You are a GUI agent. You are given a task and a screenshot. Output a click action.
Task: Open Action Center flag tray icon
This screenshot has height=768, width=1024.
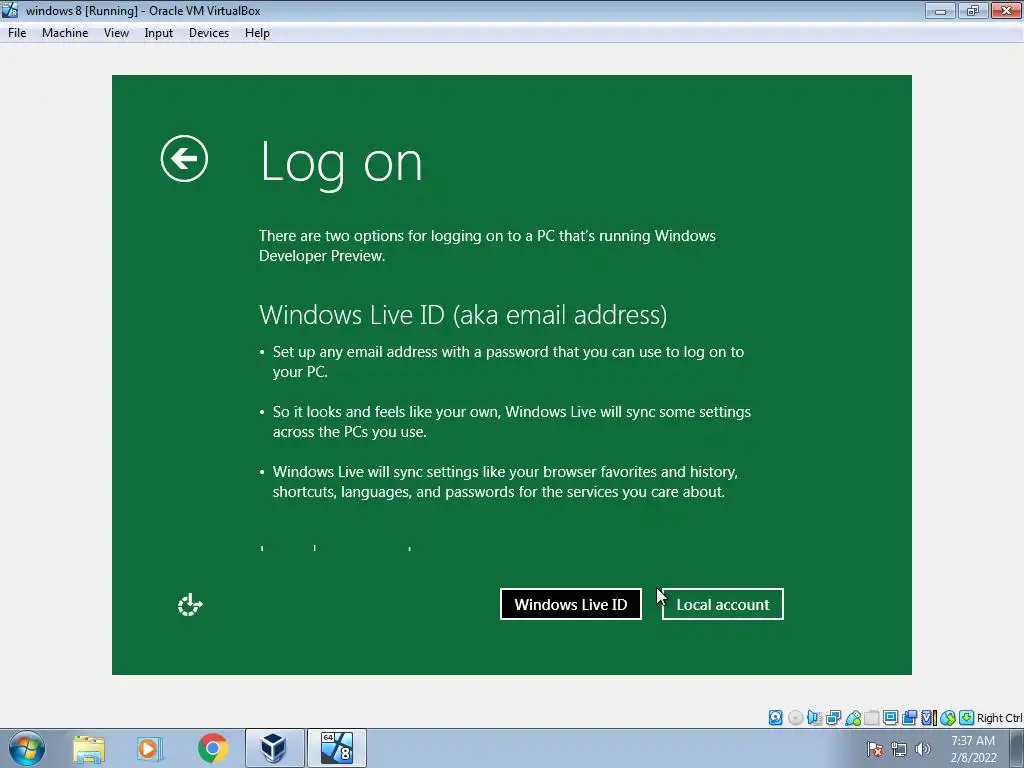pyautogui.click(x=875, y=749)
